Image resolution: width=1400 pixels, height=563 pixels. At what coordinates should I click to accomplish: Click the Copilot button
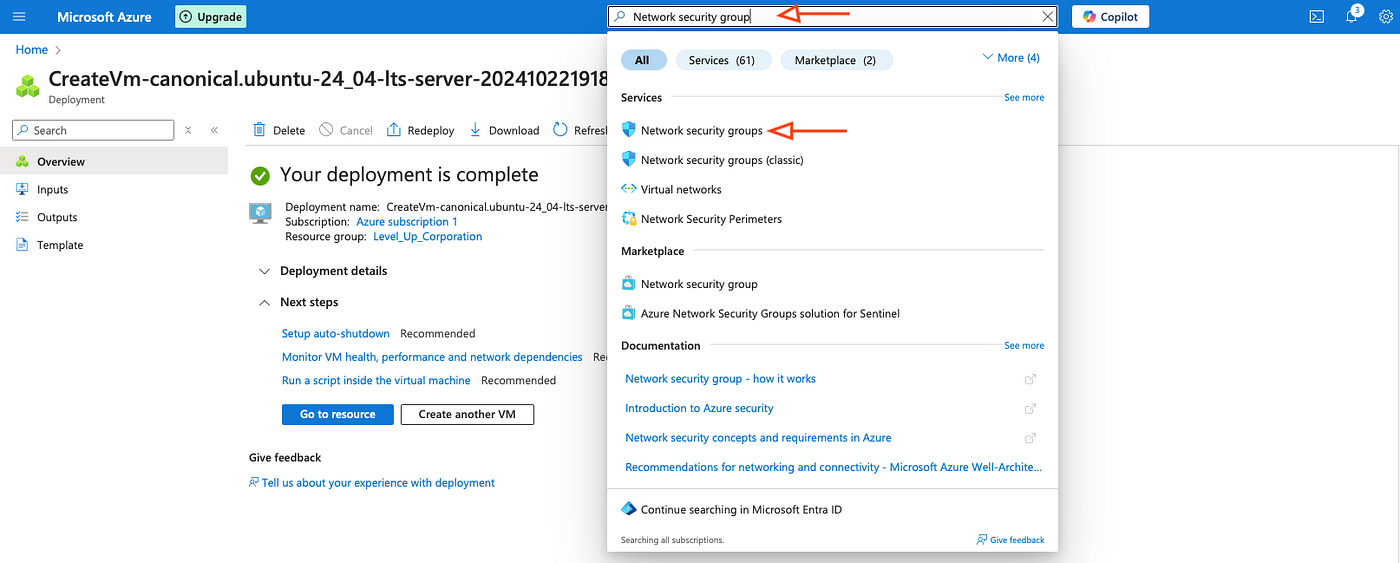(x=1111, y=17)
